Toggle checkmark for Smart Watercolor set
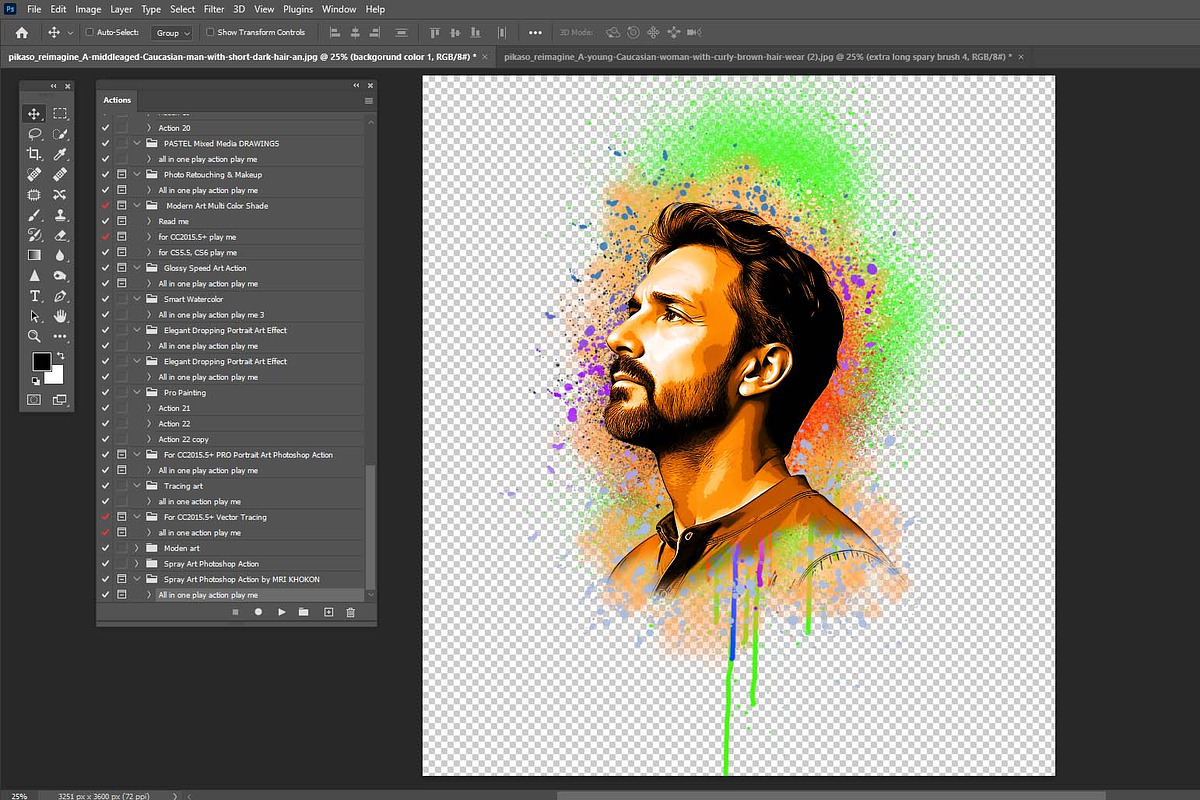 click(106, 299)
